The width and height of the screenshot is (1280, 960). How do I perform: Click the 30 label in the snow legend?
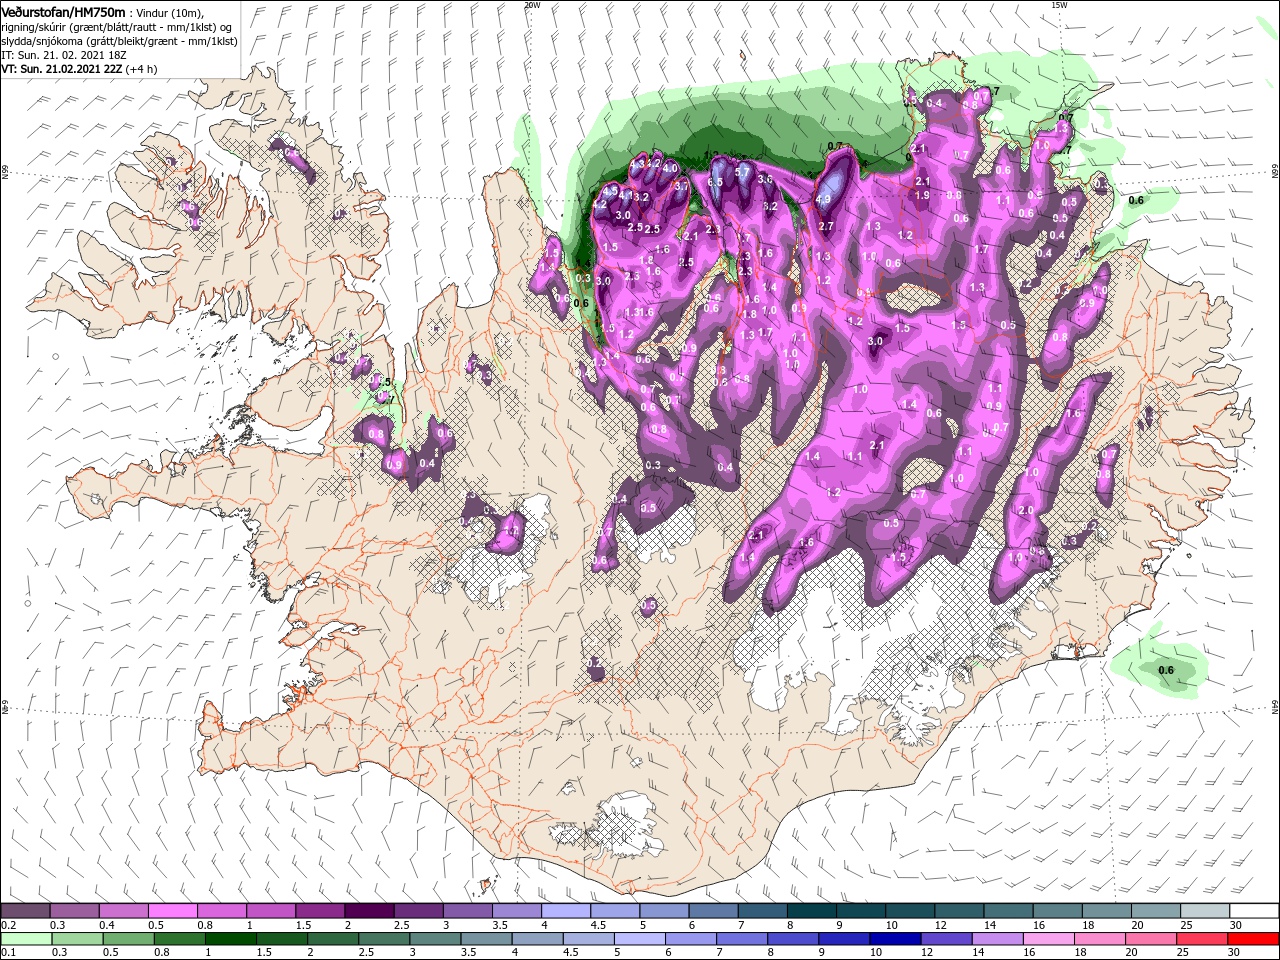click(1235, 925)
